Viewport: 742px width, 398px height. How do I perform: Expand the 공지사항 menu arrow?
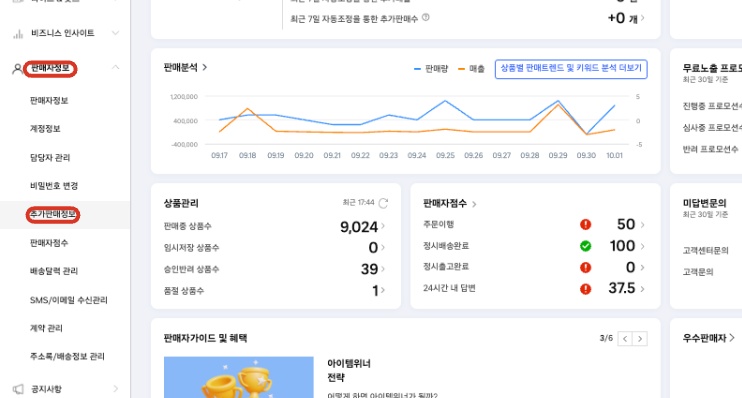pos(116,389)
